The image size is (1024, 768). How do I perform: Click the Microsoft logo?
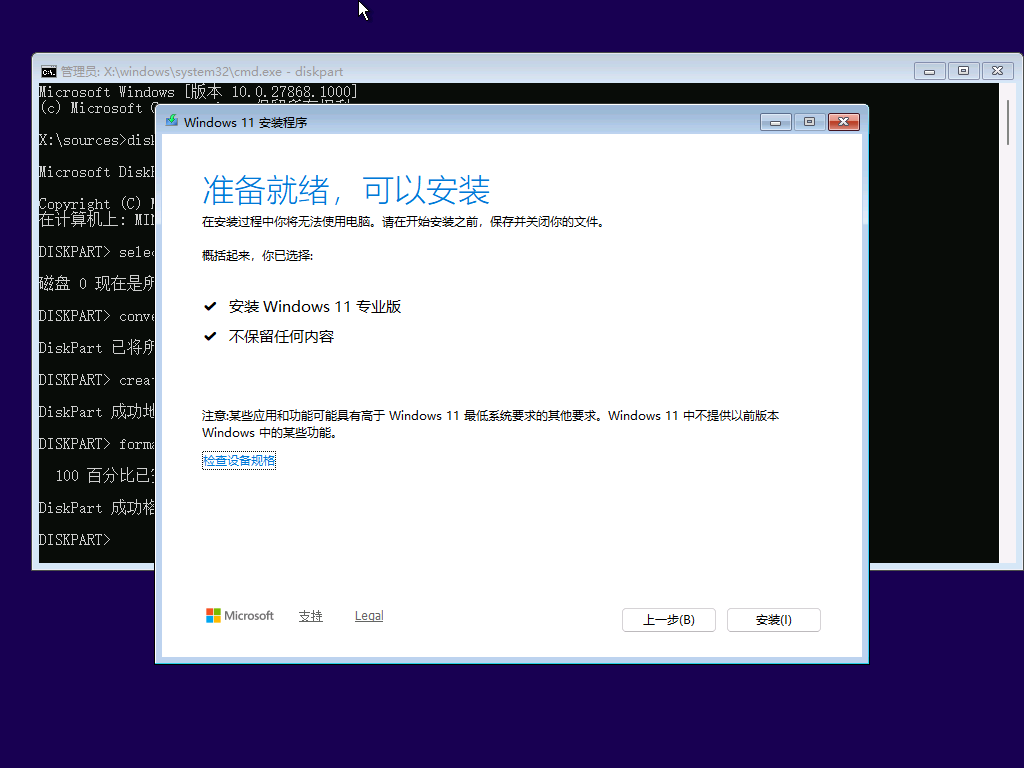tap(240, 616)
